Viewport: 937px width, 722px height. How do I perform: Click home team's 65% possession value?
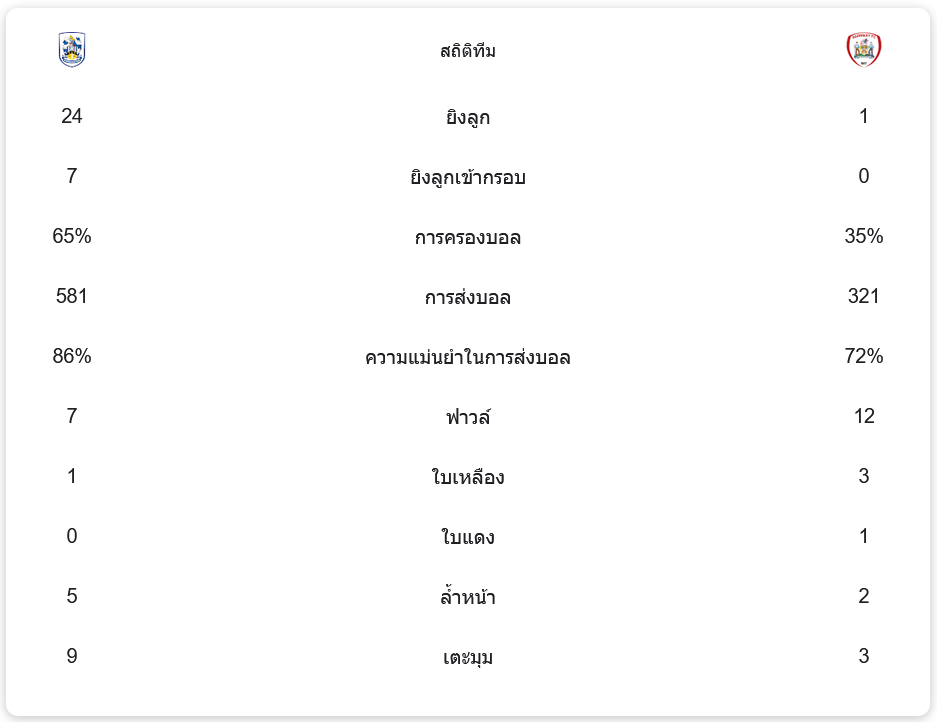coord(72,236)
